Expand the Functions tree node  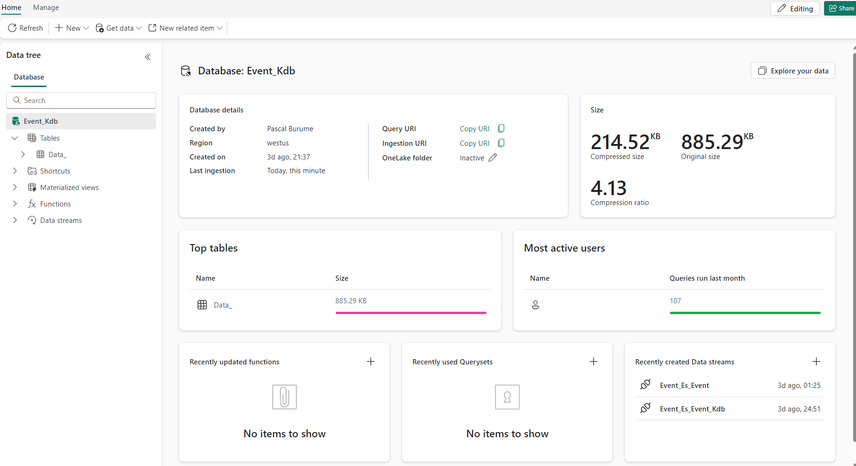click(x=15, y=204)
